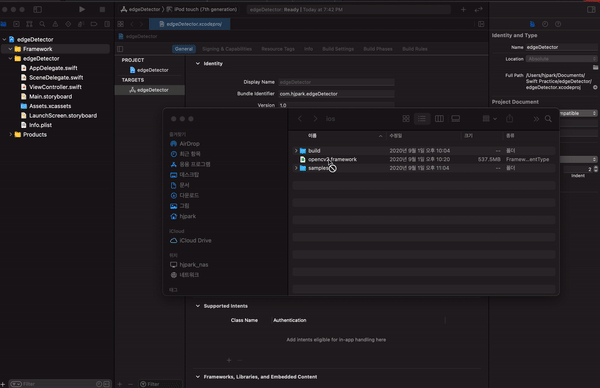The width and height of the screenshot is (600, 388).
Task: Toggle the project and targets list sidebar
Action: click(120, 49)
